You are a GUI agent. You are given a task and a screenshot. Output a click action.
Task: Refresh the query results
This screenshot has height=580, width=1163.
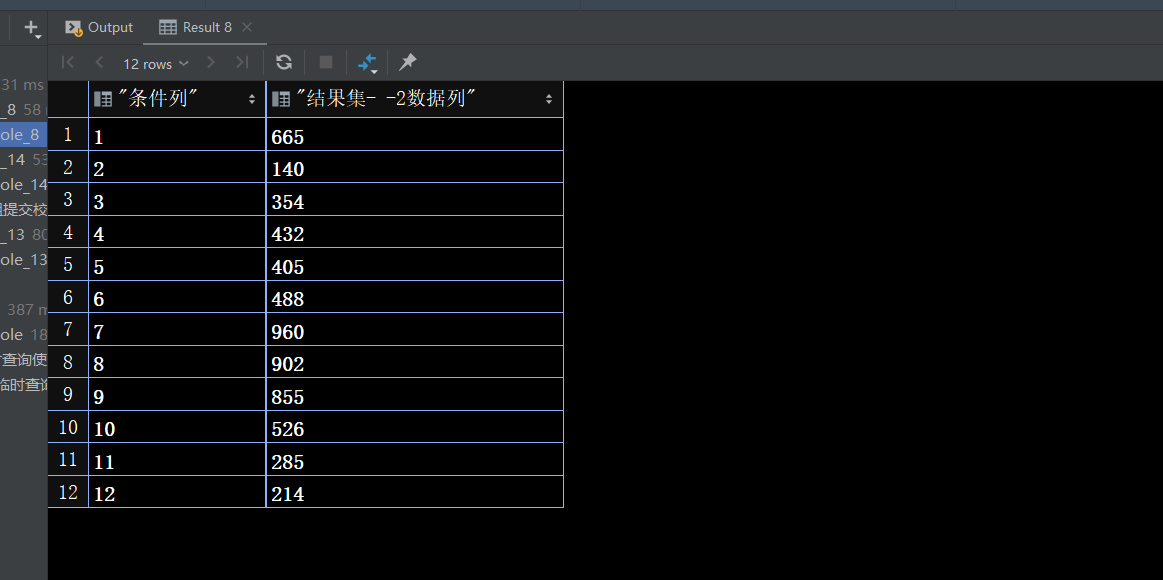click(x=284, y=62)
